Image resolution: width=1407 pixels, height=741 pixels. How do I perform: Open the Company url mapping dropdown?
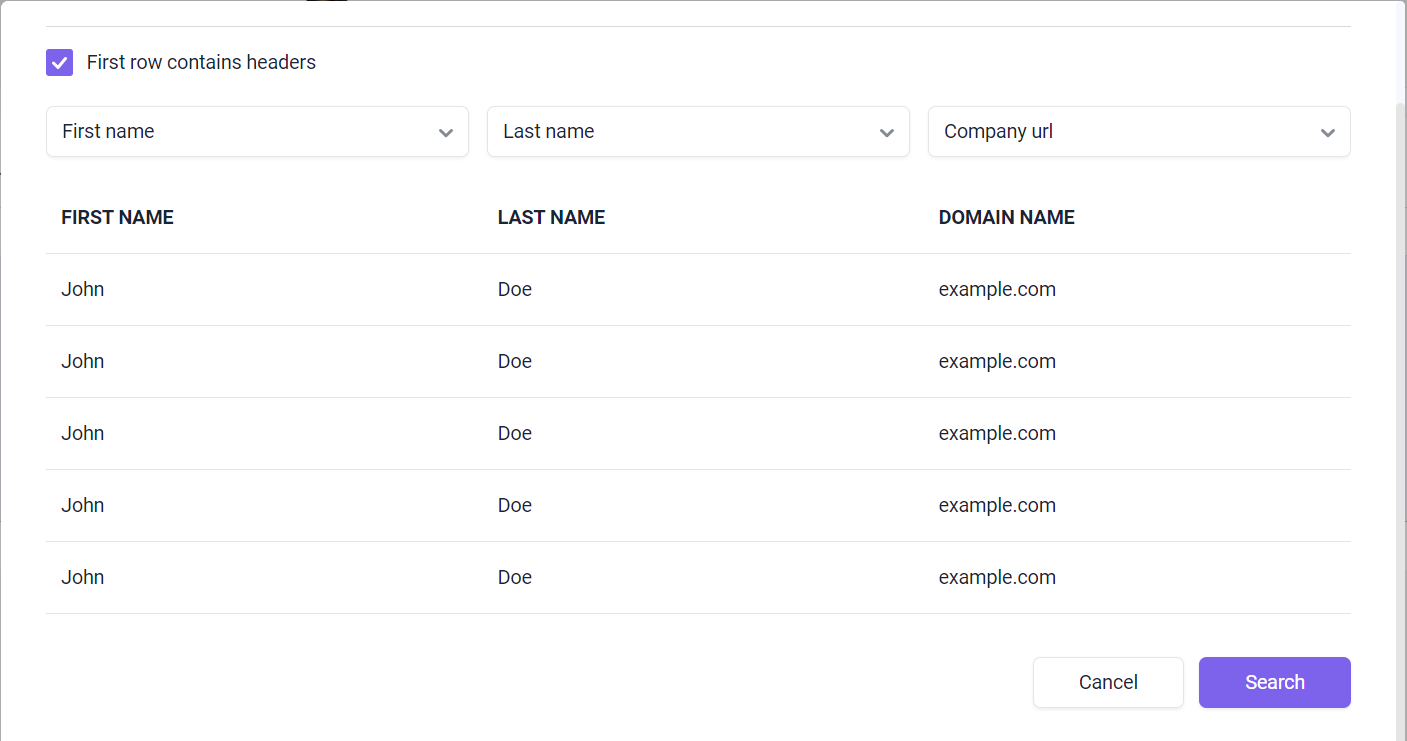pos(1139,132)
